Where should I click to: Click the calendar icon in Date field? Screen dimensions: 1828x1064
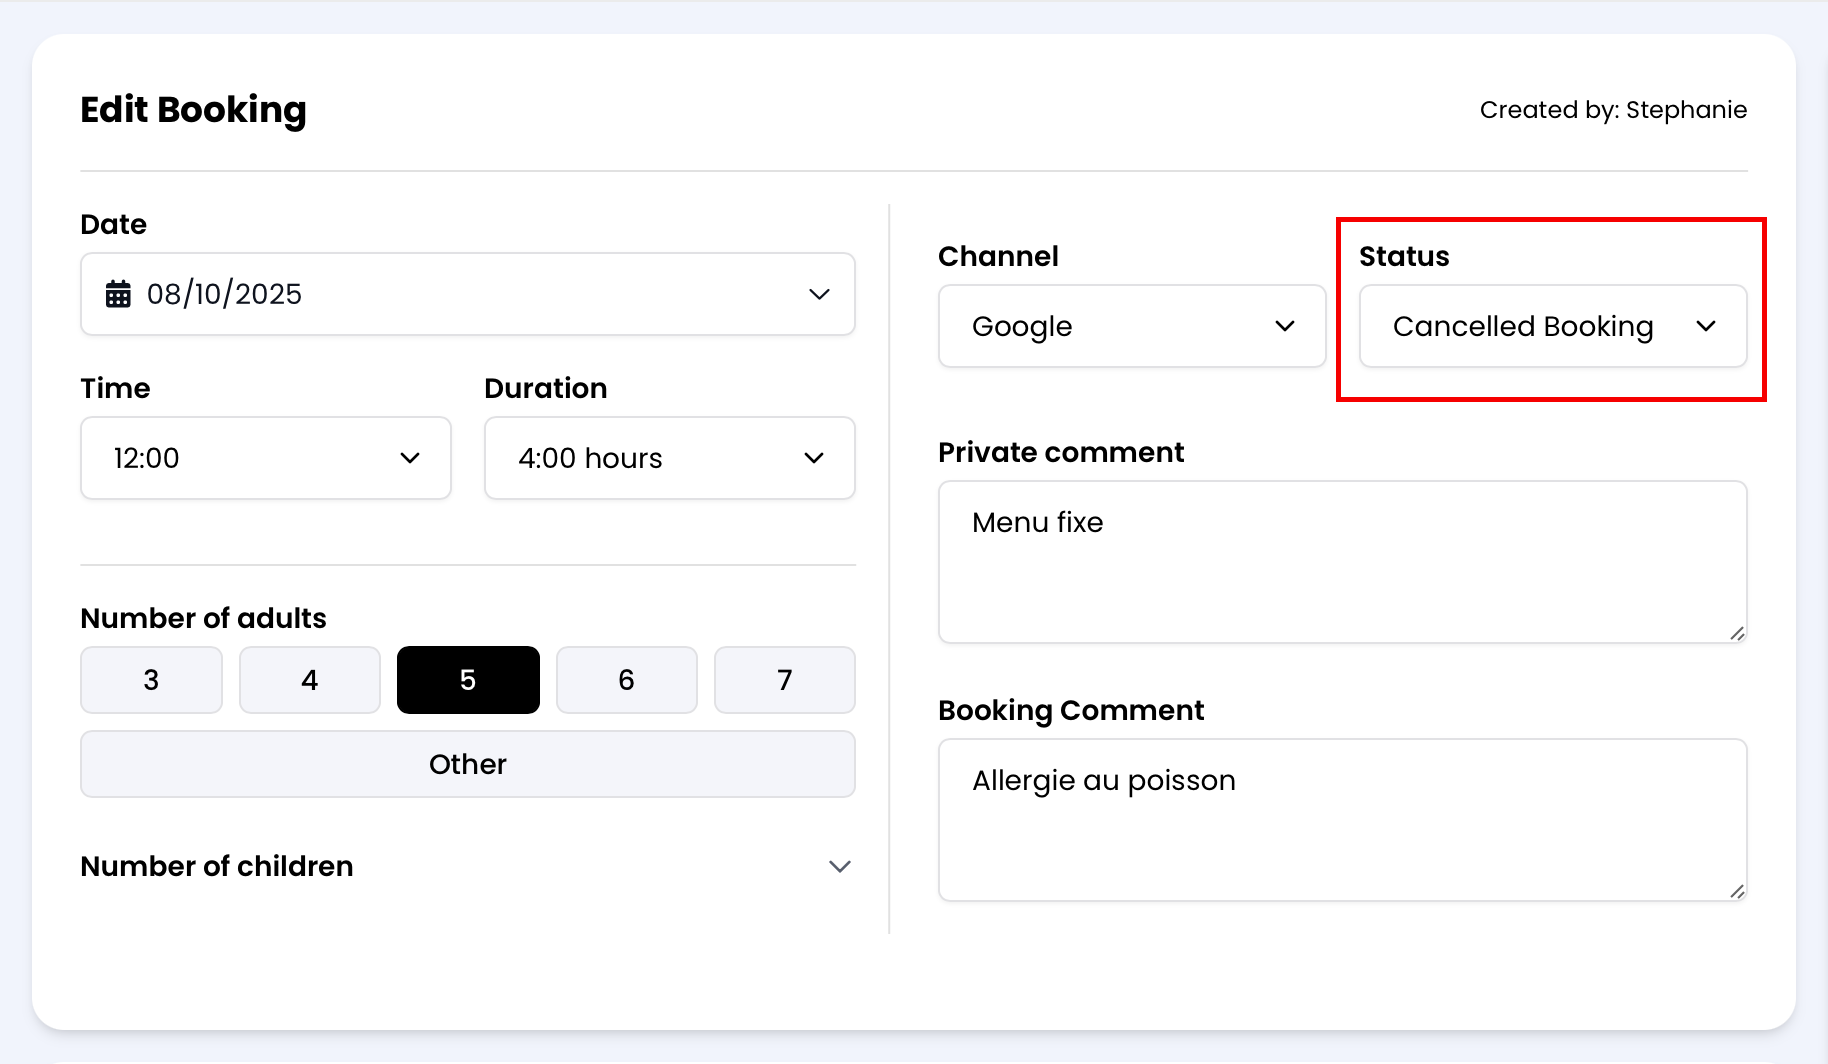coord(118,294)
